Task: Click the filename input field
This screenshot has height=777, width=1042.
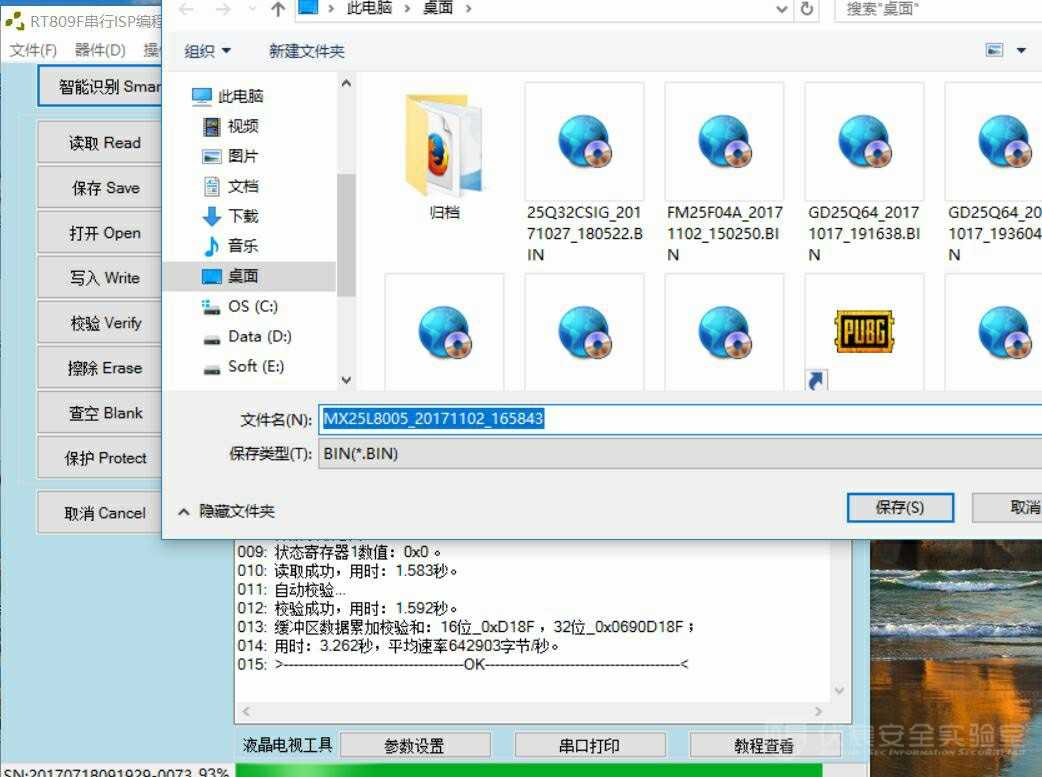Action: (x=680, y=419)
